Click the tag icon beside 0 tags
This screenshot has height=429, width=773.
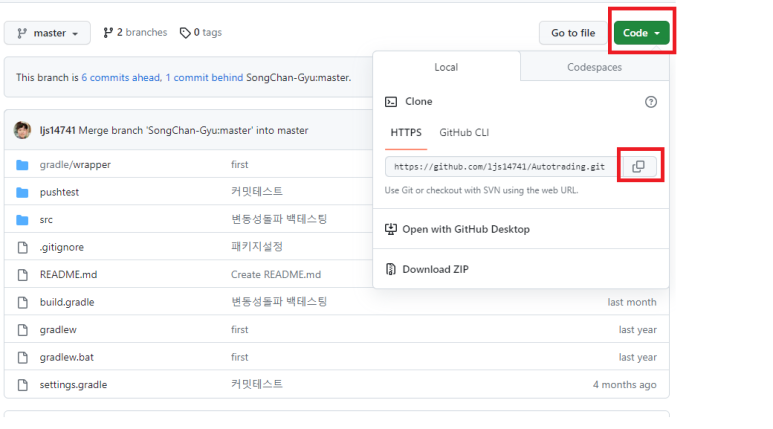[x=185, y=33]
